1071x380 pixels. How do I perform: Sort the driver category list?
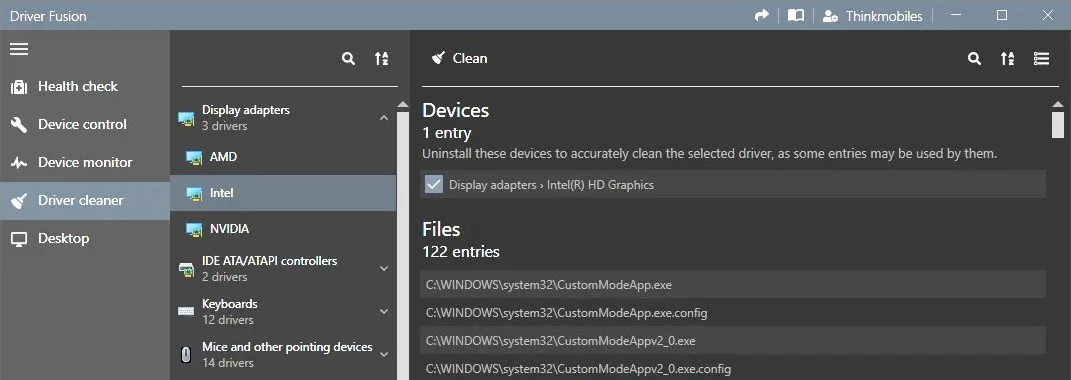pyautogui.click(x=381, y=59)
